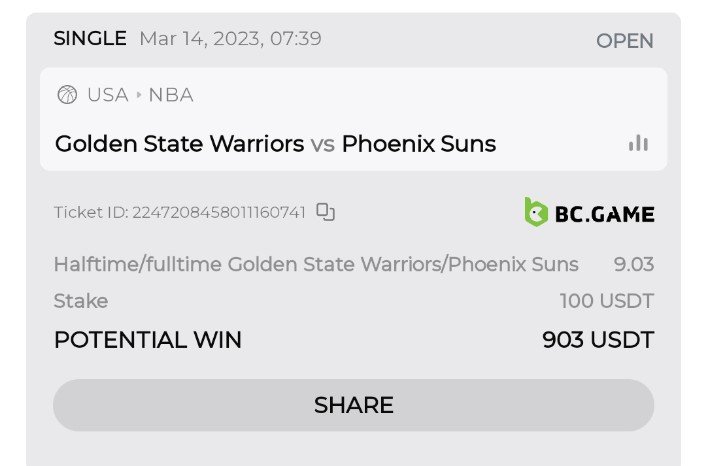
Task: Open match statistics bar chart icon
Action: coord(638,143)
